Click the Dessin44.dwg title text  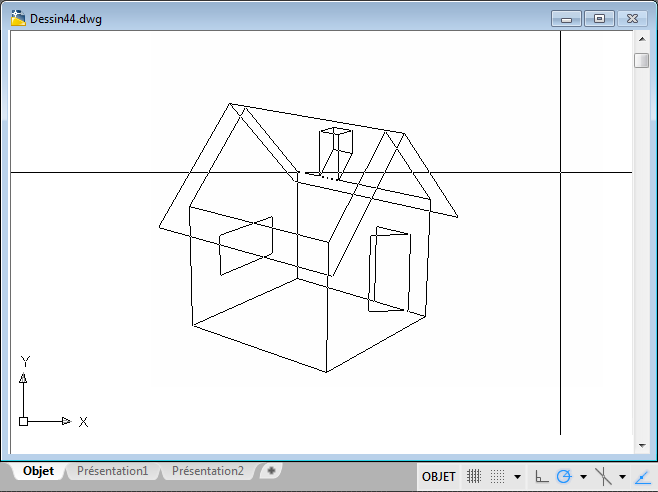[66, 19]
